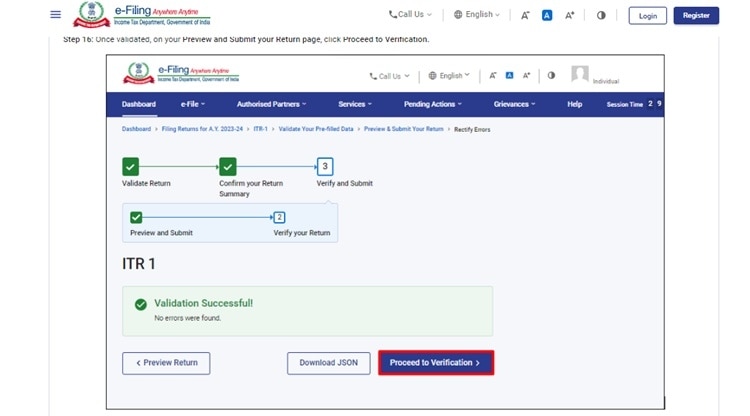Open the Authorised Partners menu

(271, 104)
